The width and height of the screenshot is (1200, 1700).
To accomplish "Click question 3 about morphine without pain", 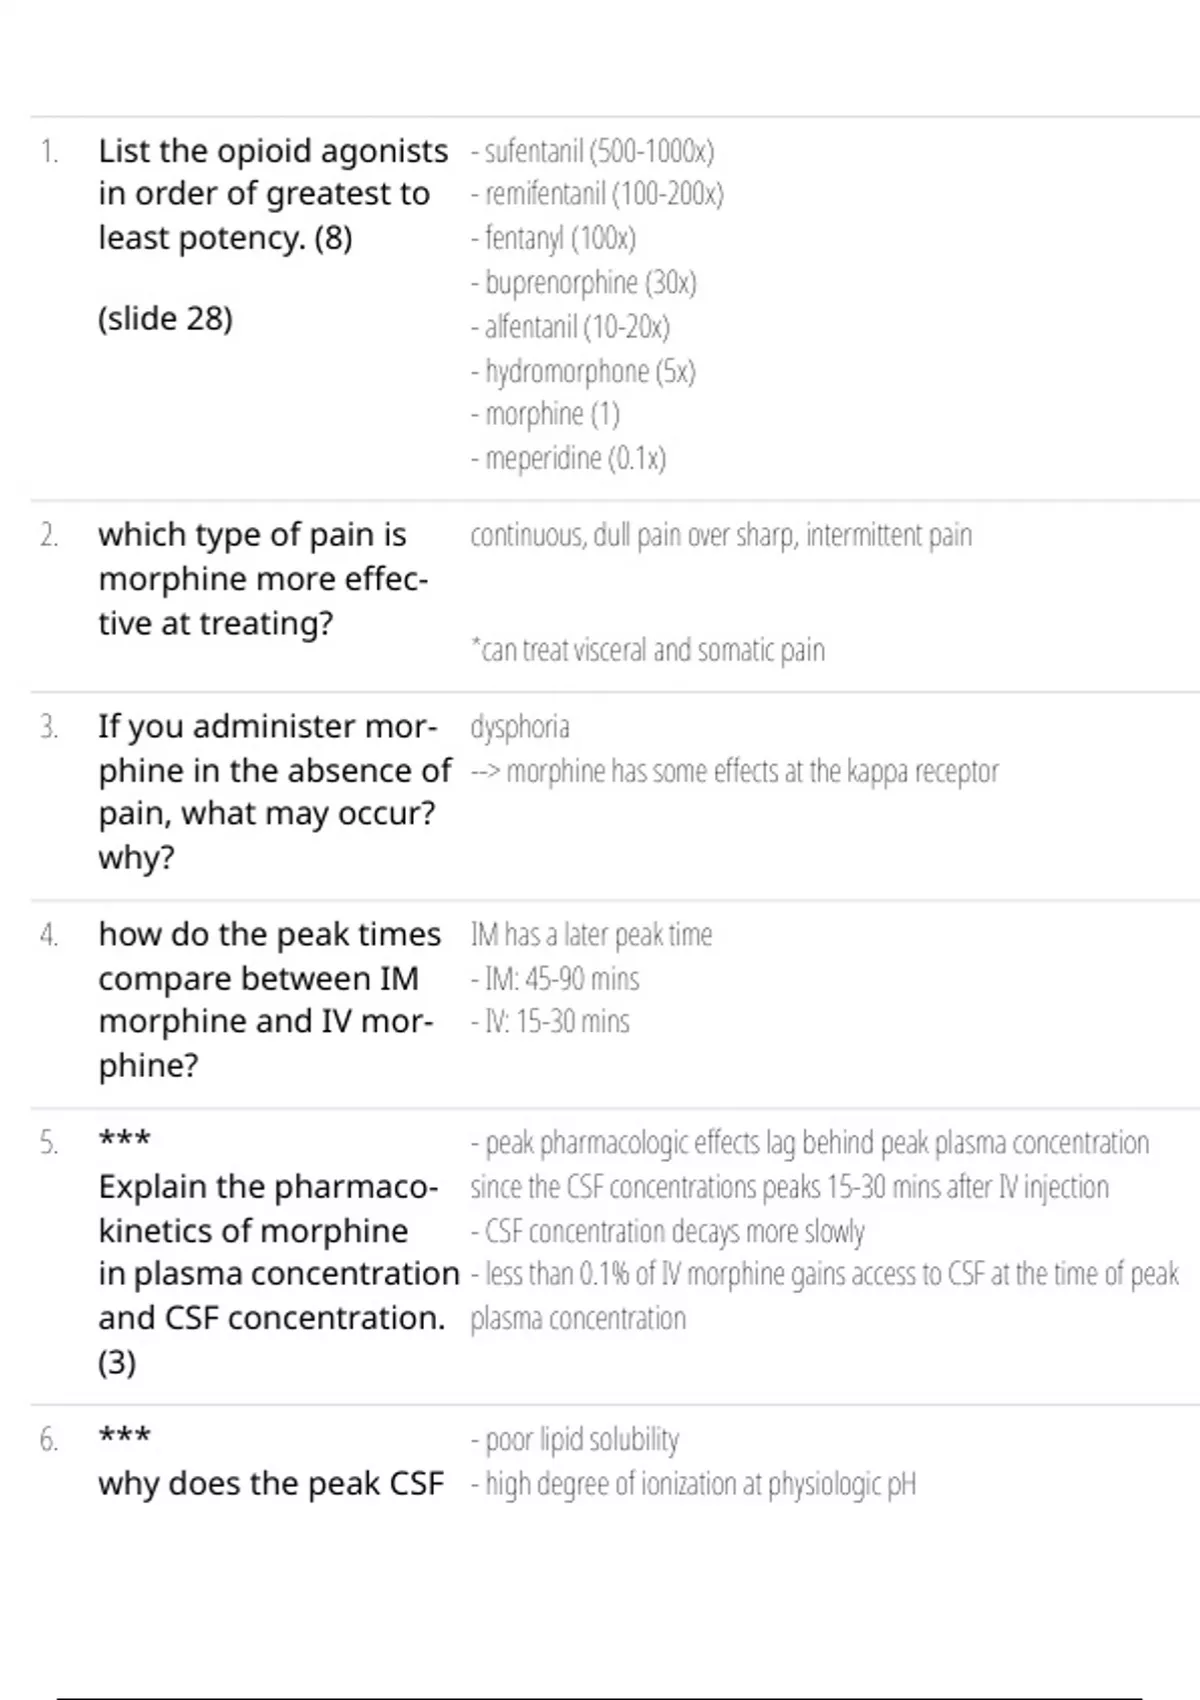I will point(272,791).
